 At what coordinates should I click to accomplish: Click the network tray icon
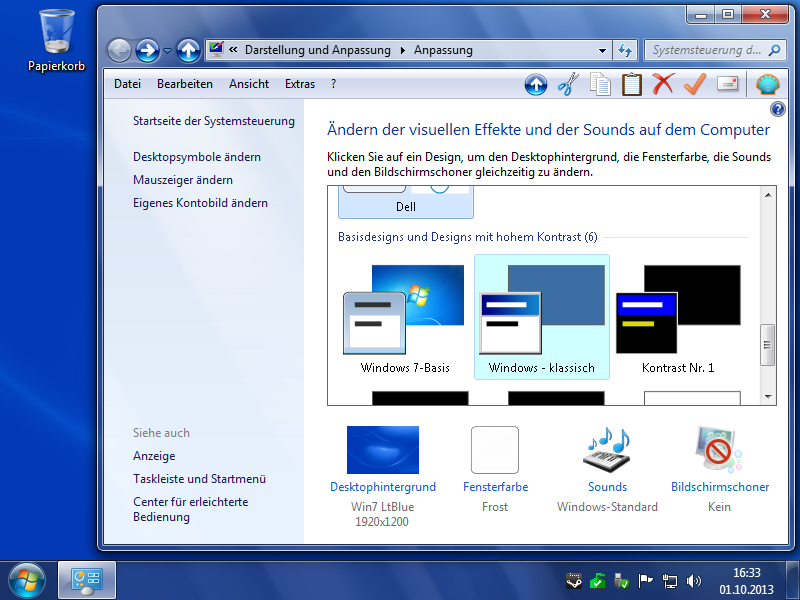click(669, 581)
